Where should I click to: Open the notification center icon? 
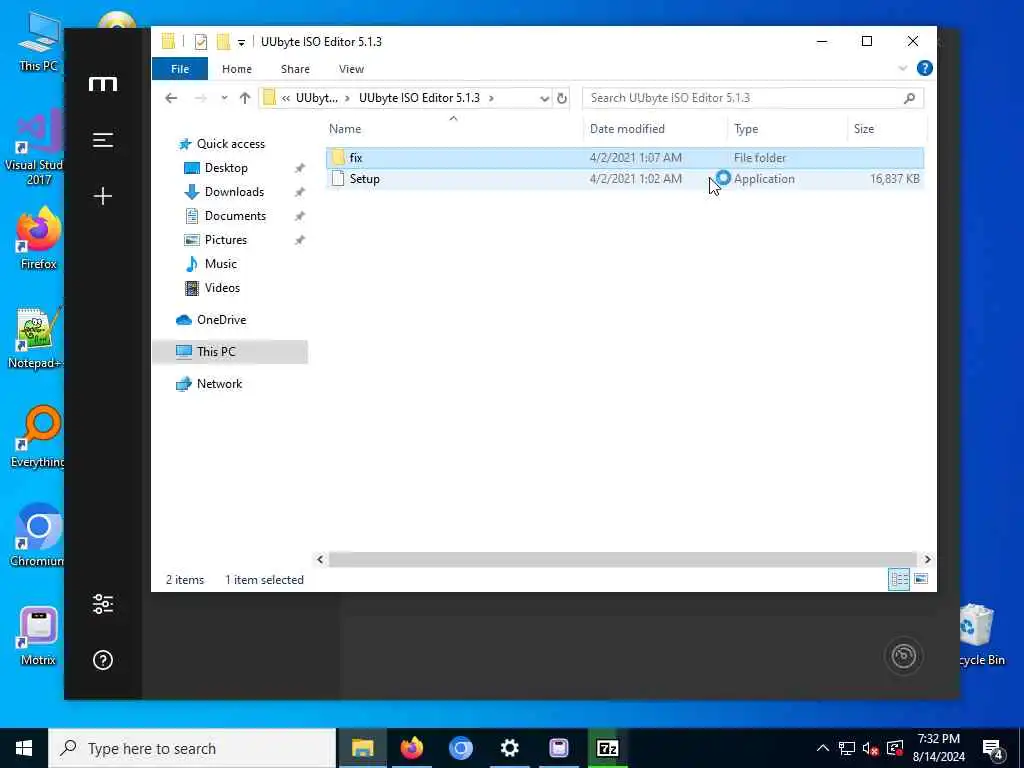[x=992, y=748]
